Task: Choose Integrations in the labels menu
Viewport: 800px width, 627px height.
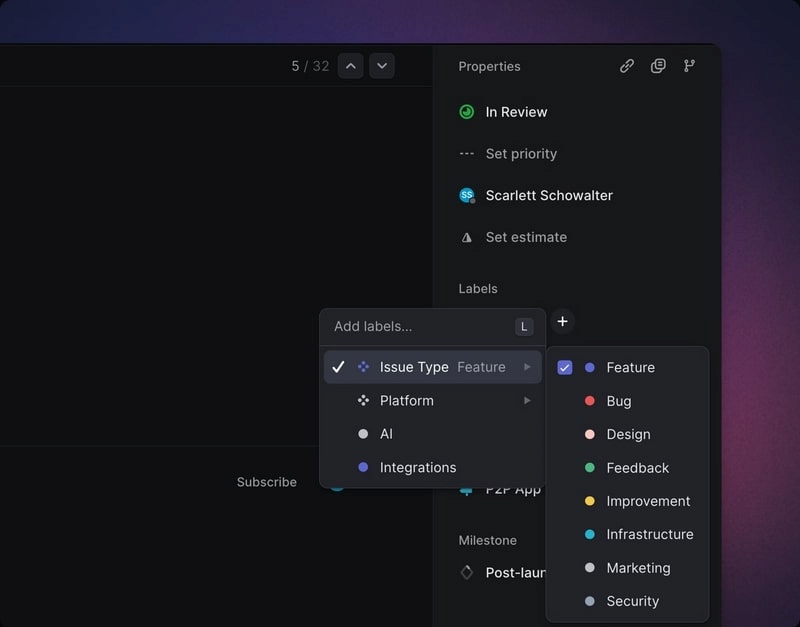Action: 417,467
